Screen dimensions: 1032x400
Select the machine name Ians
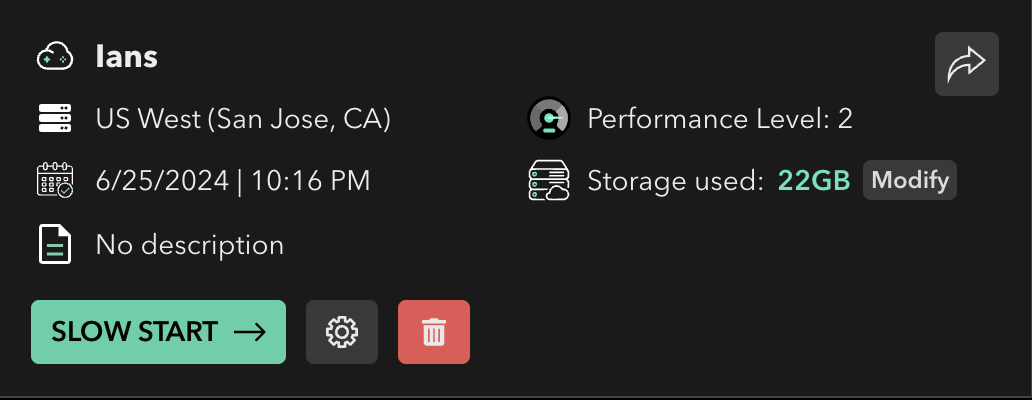[x=126, y=57]
